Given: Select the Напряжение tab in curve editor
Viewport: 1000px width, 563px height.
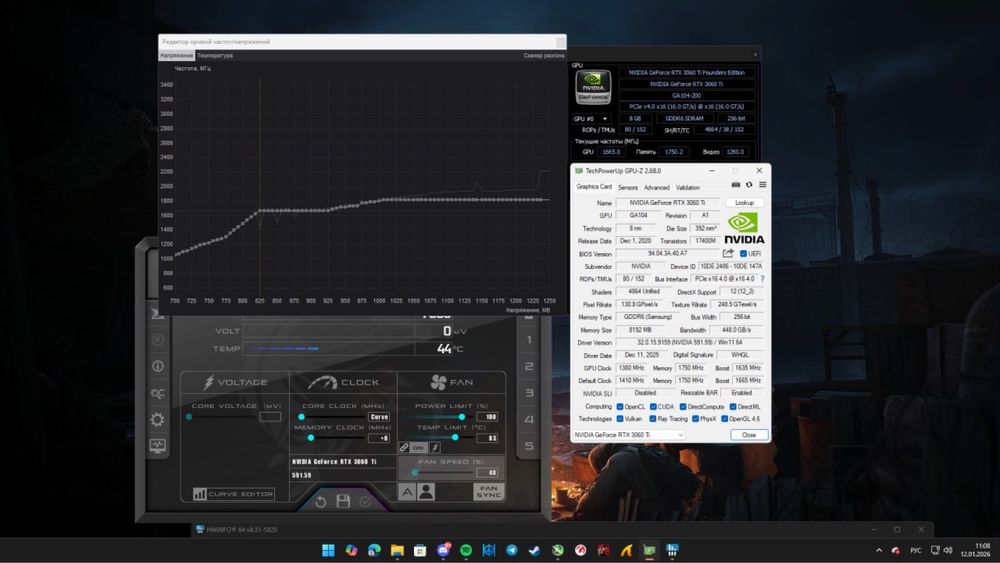Looking at the screenshot, I should tap(177, 55).
